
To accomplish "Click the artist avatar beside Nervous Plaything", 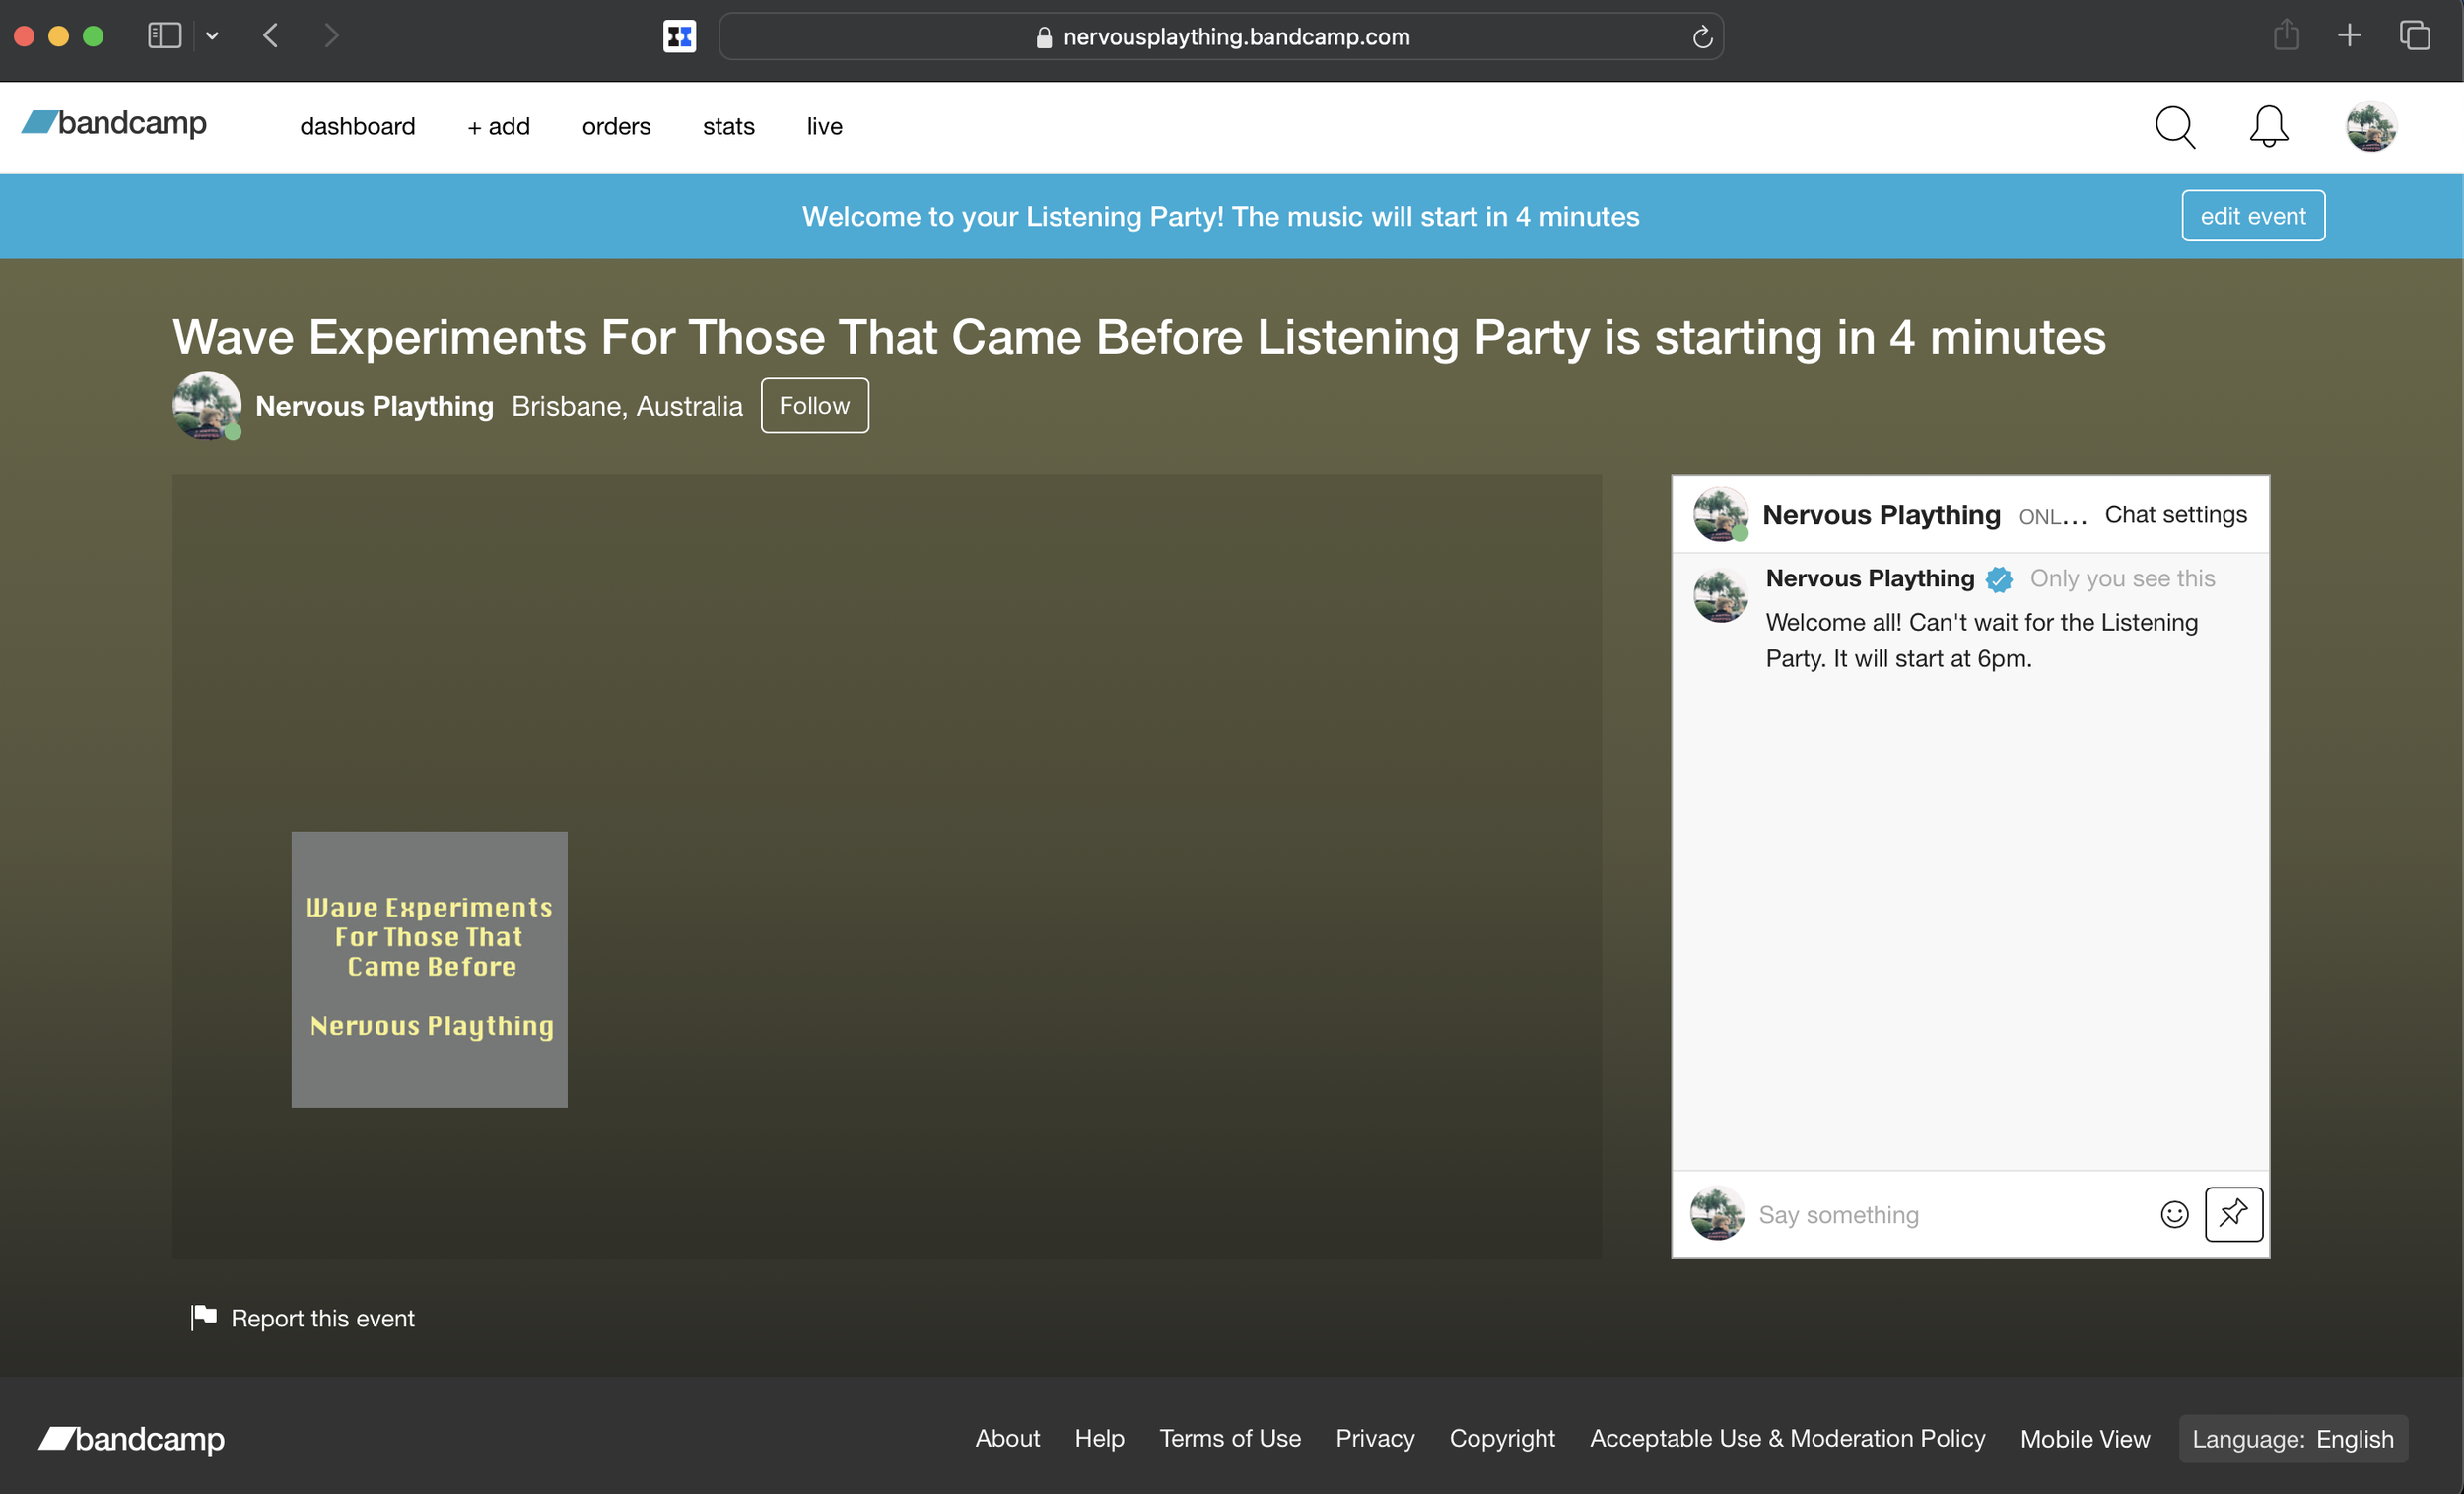I will 206,406.
